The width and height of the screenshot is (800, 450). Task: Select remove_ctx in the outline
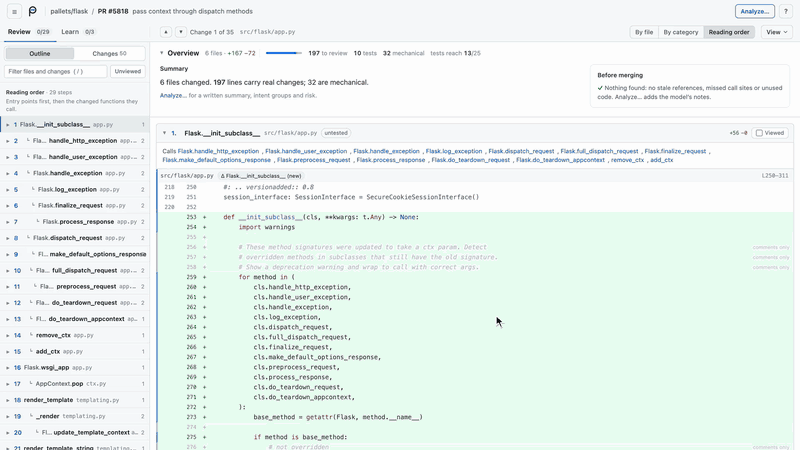[x=75, y=335]
